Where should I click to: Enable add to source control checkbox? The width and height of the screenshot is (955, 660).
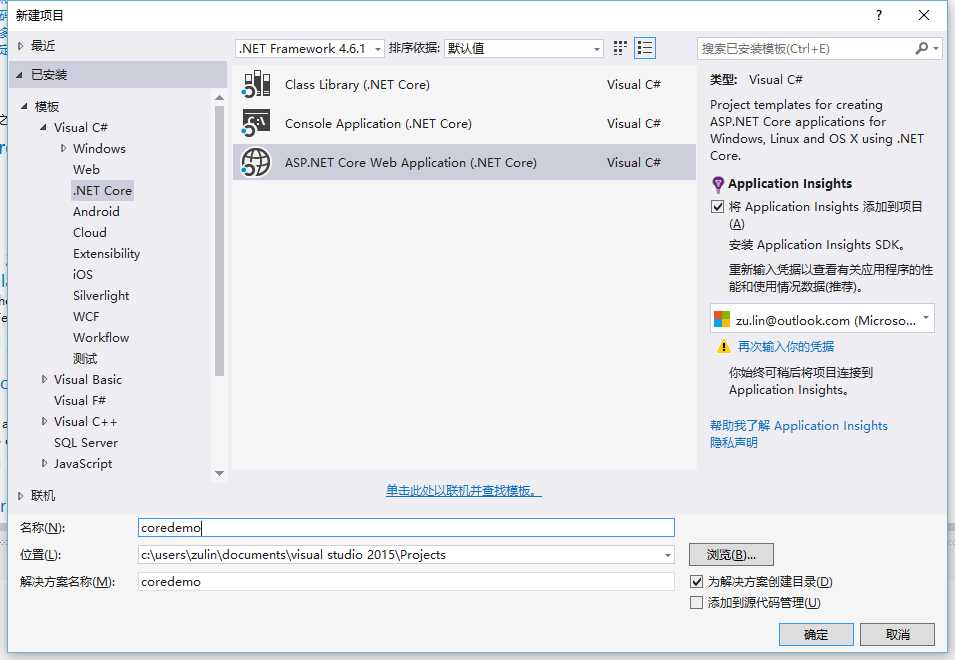pos(697,603)
